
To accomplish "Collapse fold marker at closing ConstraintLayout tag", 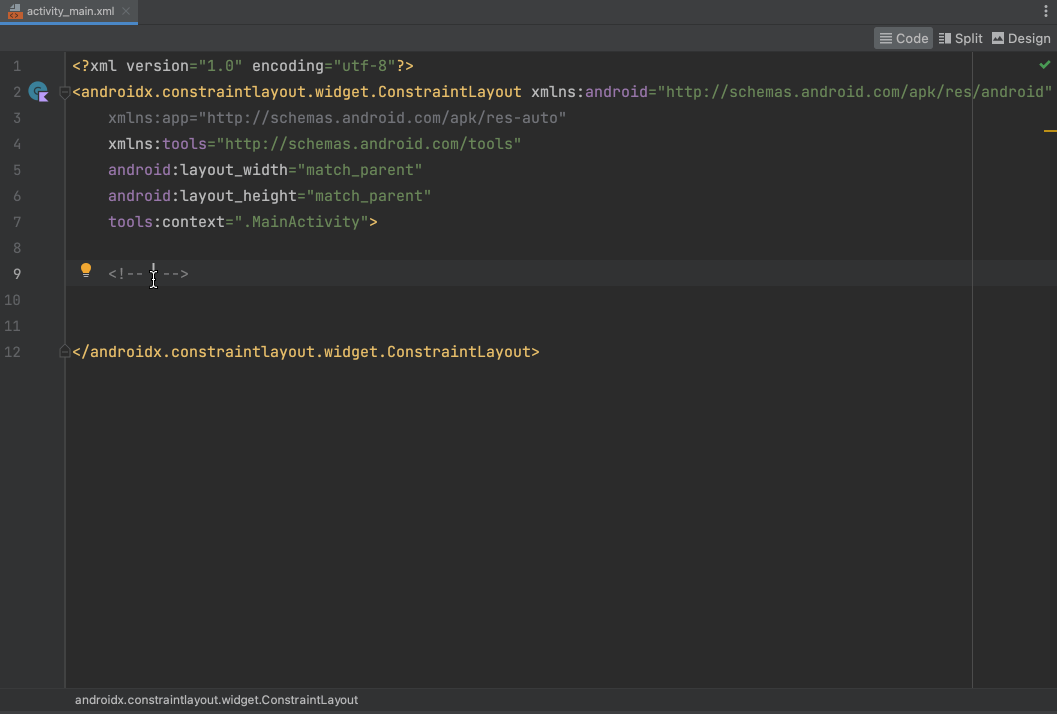I will tap(65, 351).
